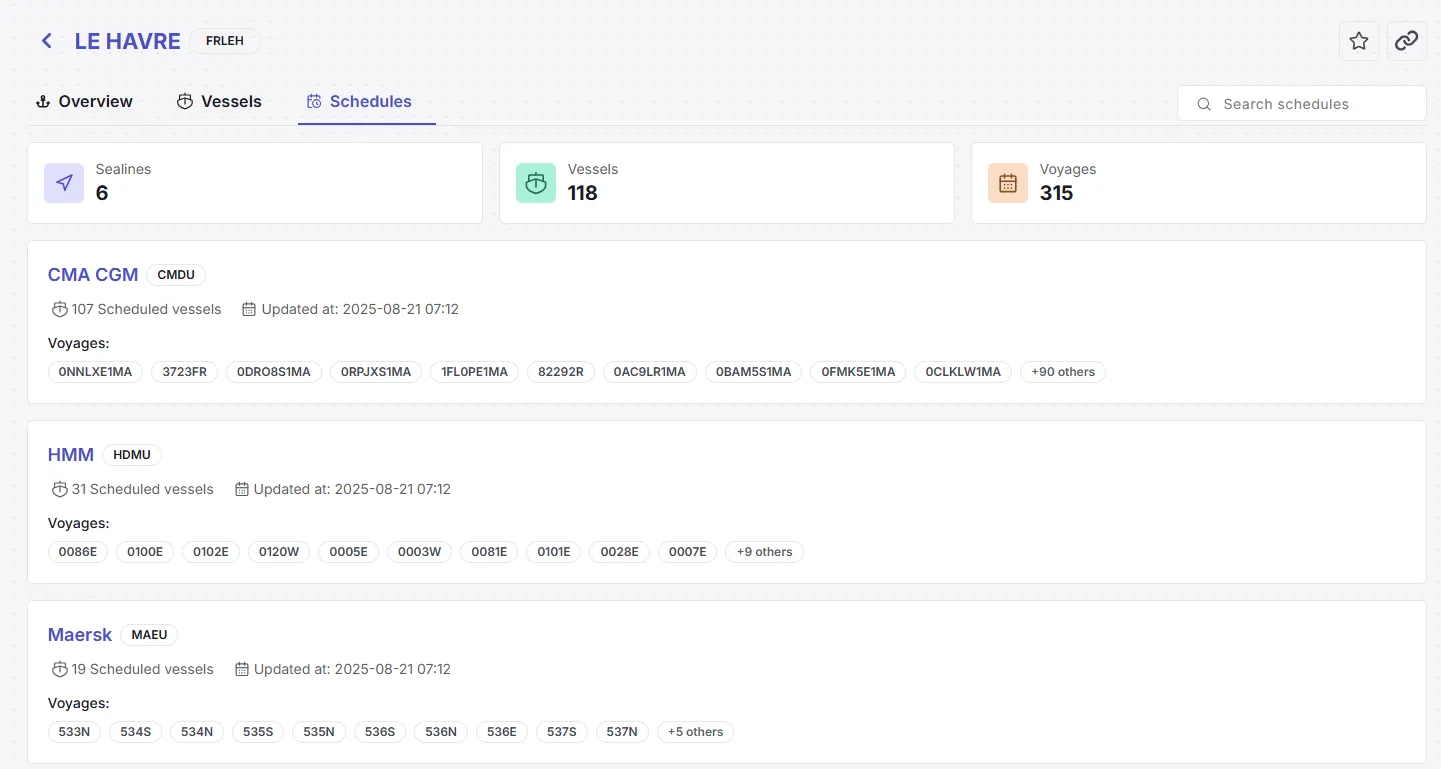
Task: Focus the Search schedules field
Action: (1302, 103)
